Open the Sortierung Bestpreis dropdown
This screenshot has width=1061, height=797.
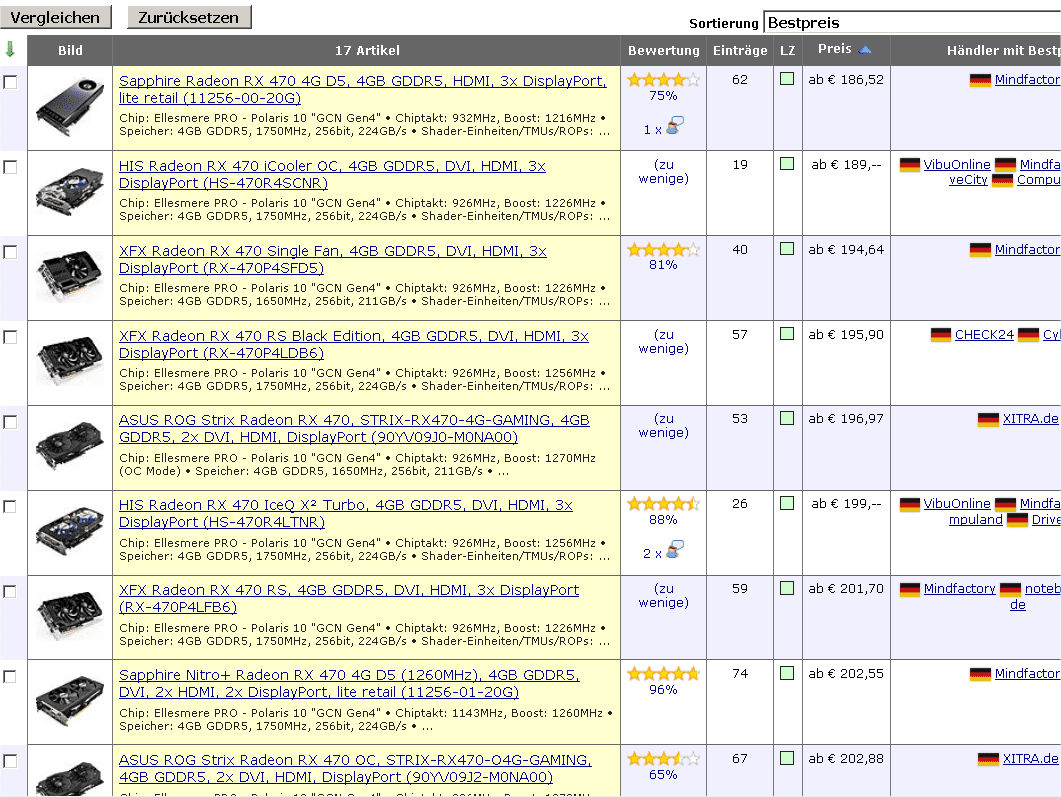(911, 22)
